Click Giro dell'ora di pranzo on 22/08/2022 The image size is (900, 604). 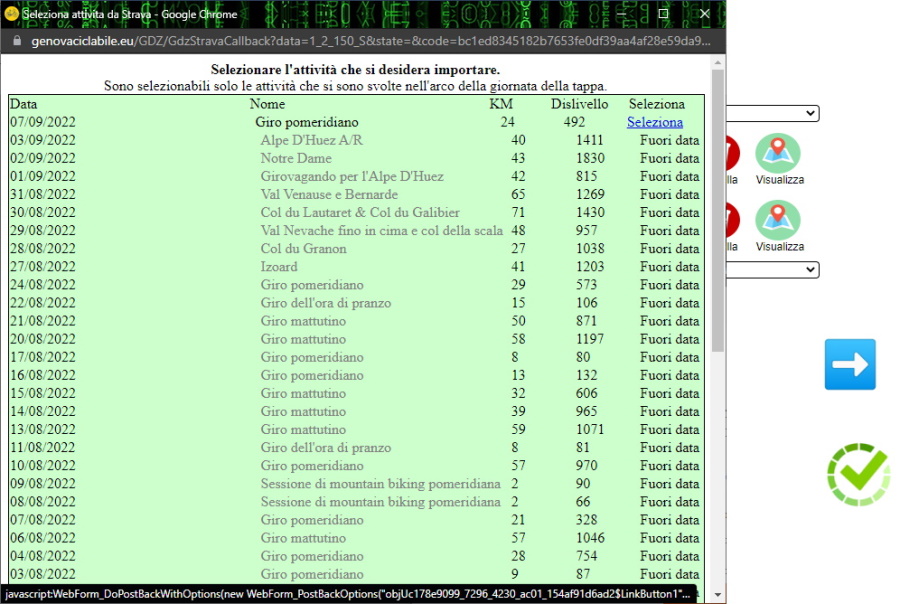325,303
